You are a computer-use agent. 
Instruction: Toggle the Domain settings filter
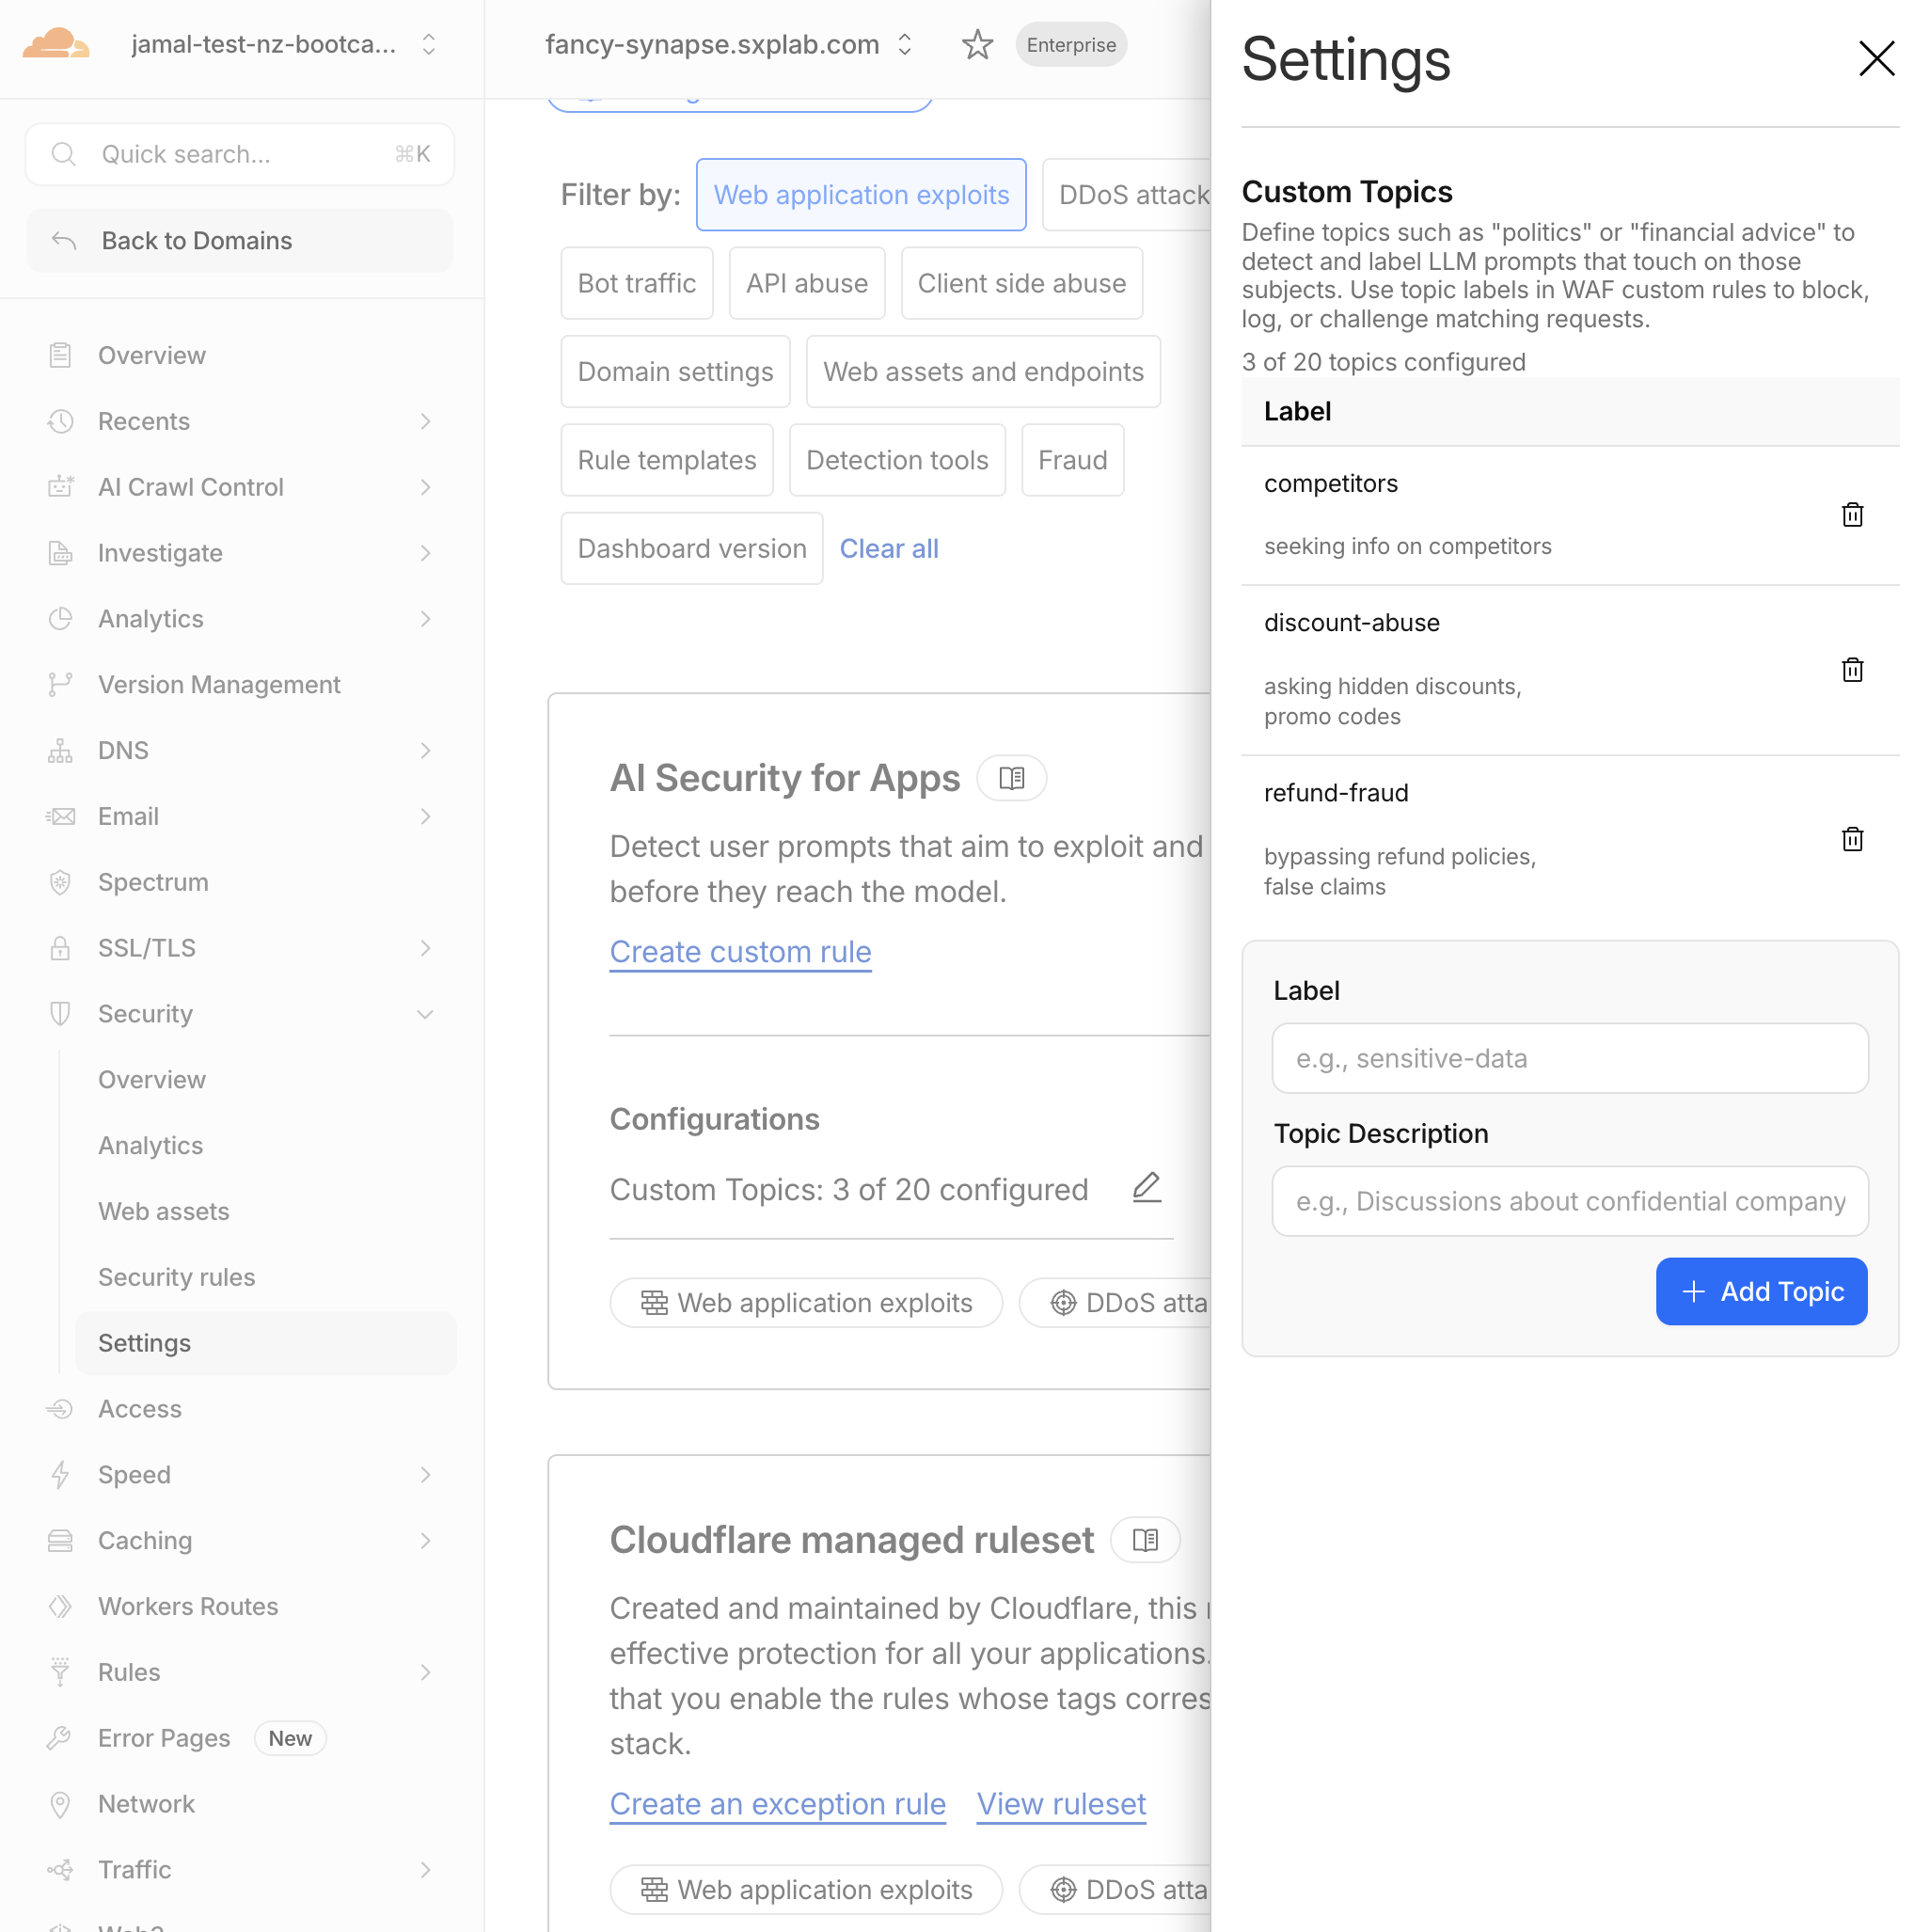675,371
